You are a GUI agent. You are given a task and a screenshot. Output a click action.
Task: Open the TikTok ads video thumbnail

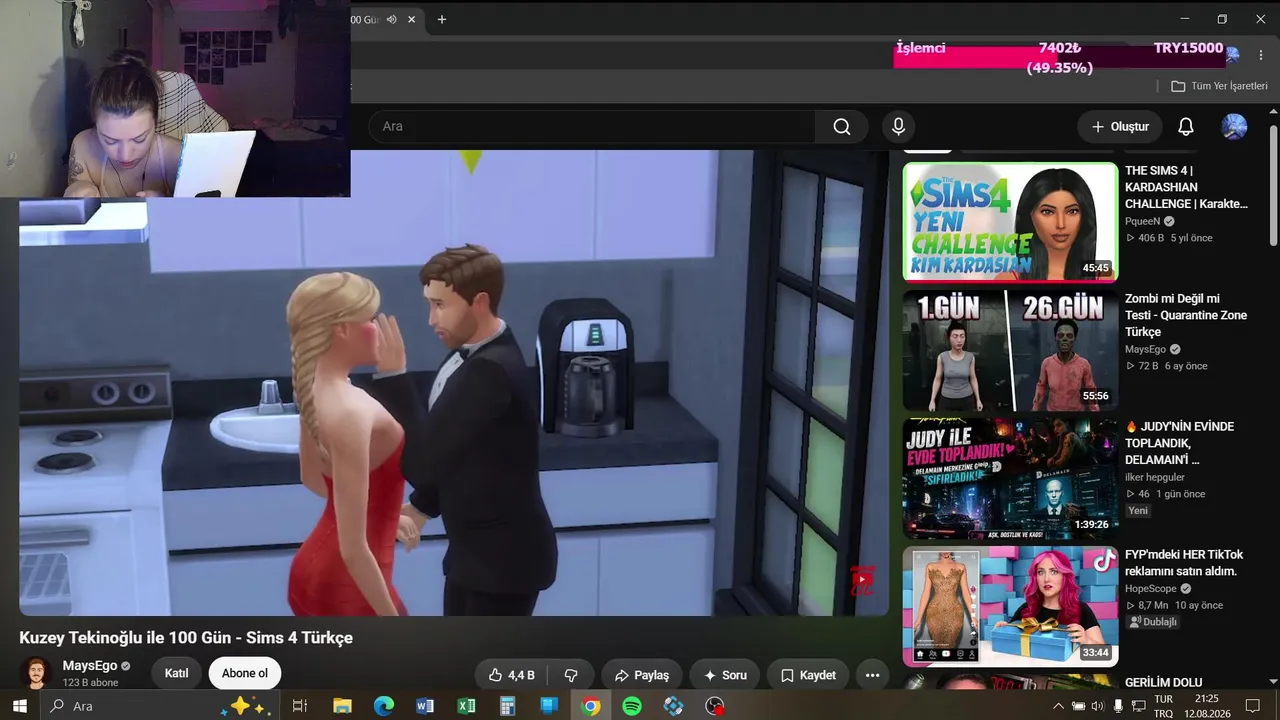(1010, 606)
